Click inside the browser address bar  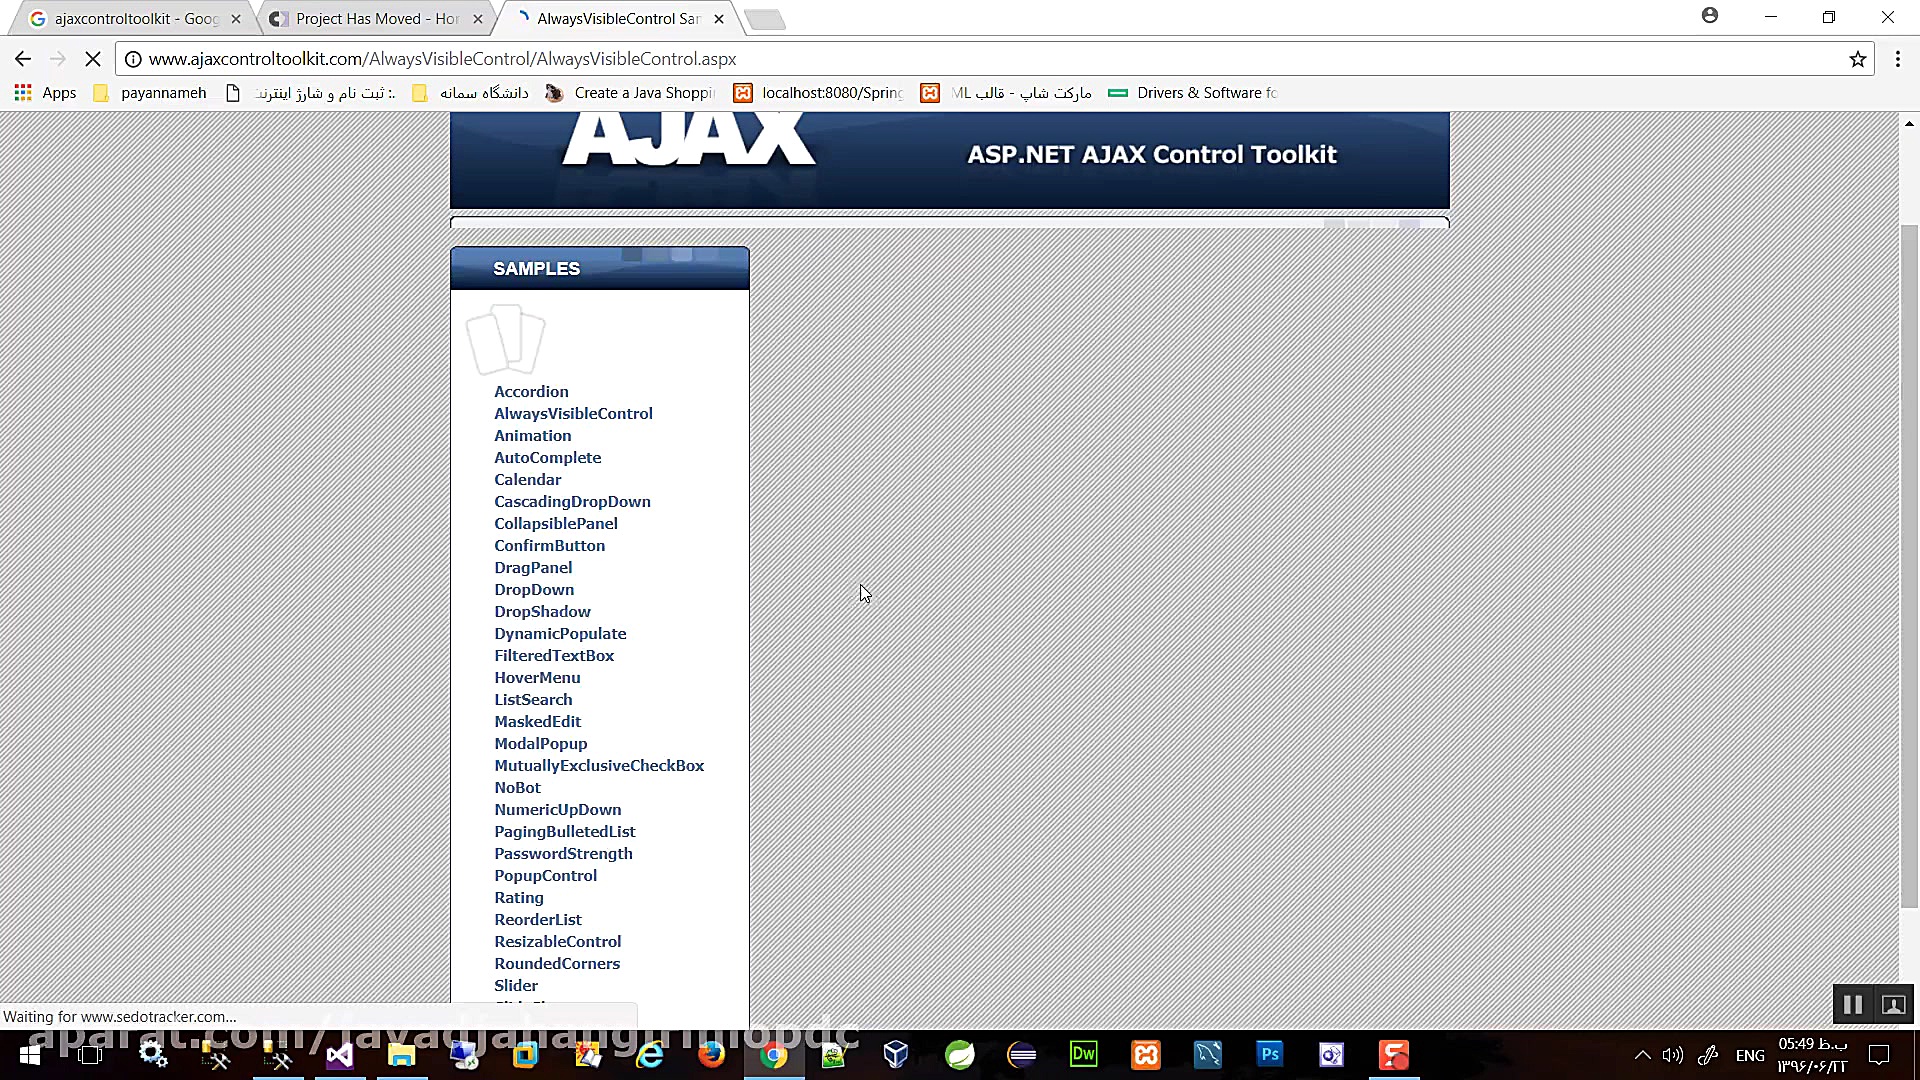[600, 59]
